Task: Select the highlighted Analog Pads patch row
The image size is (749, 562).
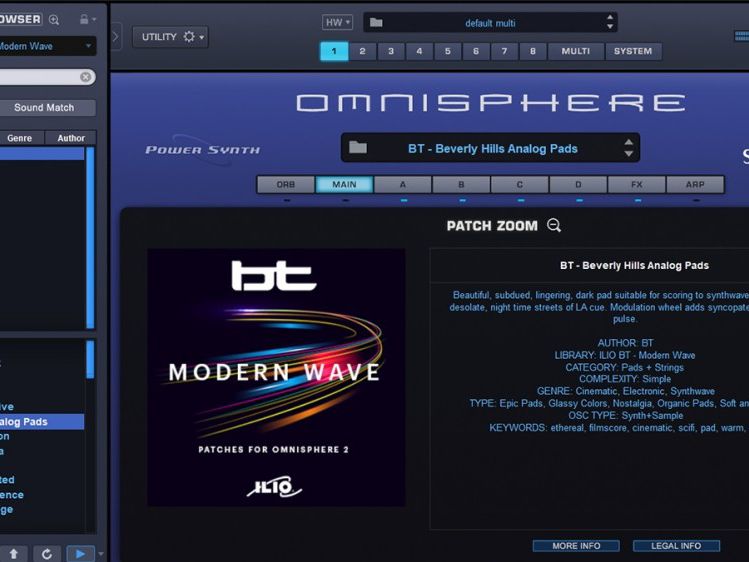Action: pyautogui.click(x=42, y=422)
